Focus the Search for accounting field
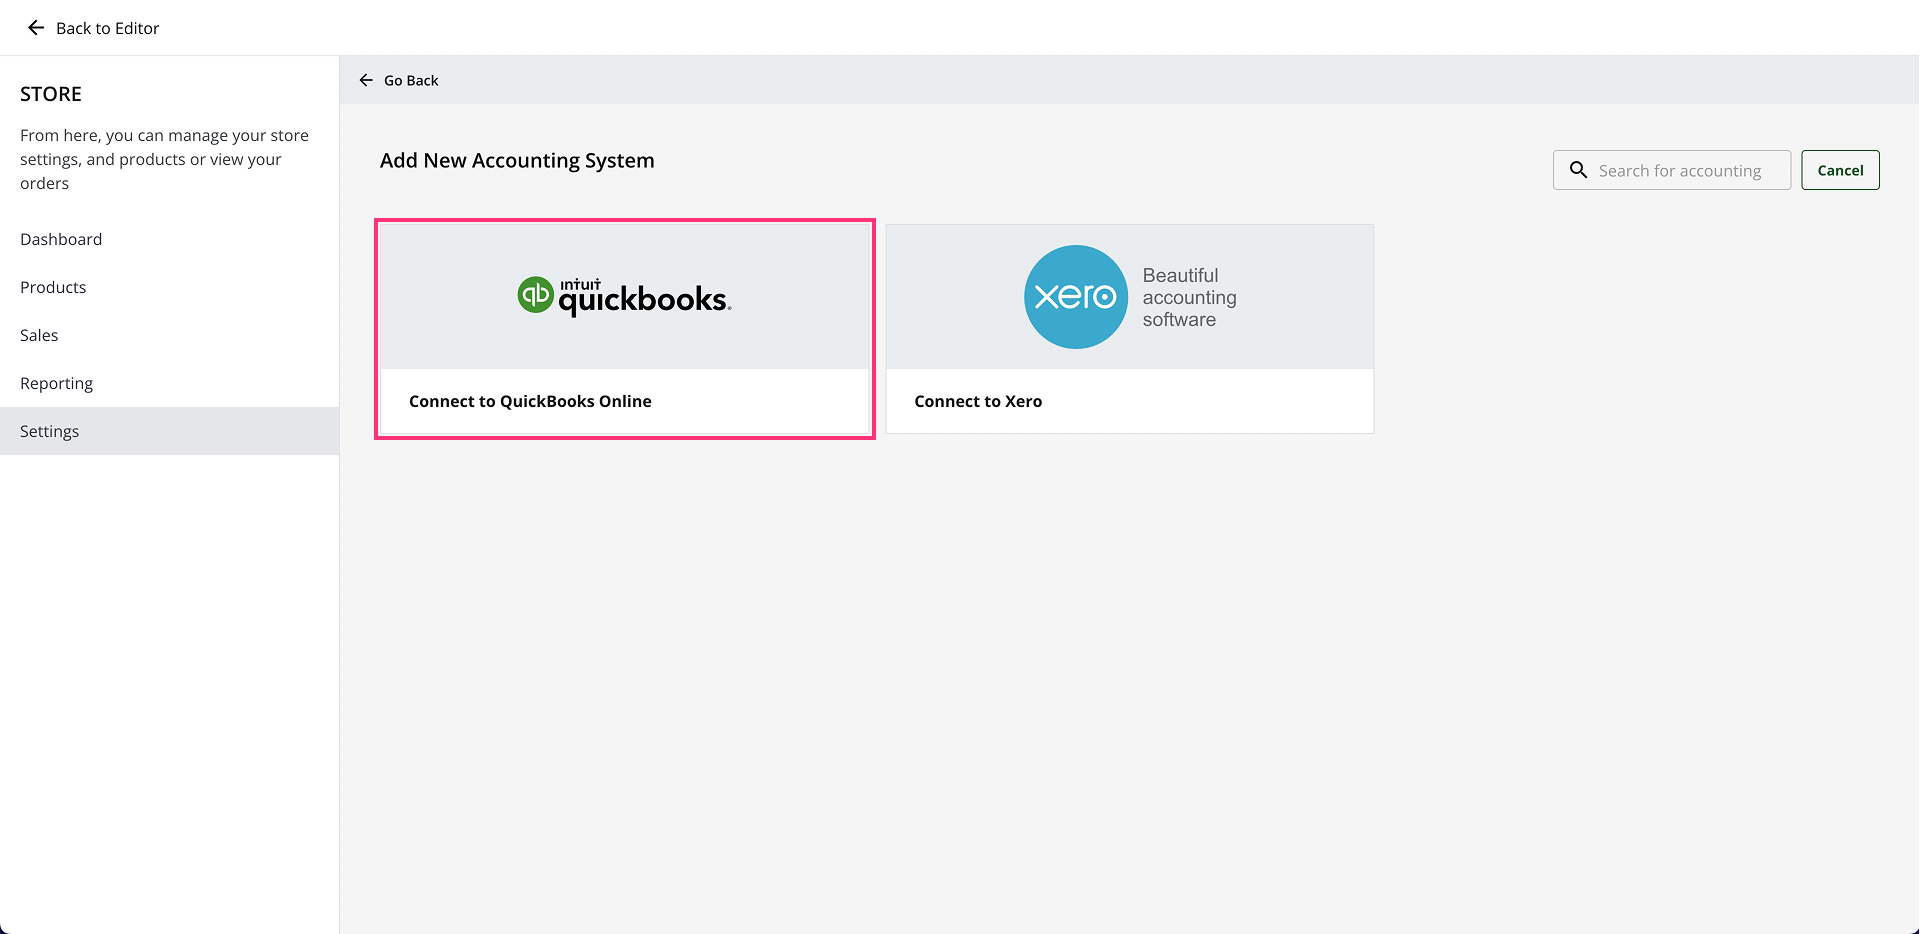Screen dimensions: 1920x934 coord(1672,170)
